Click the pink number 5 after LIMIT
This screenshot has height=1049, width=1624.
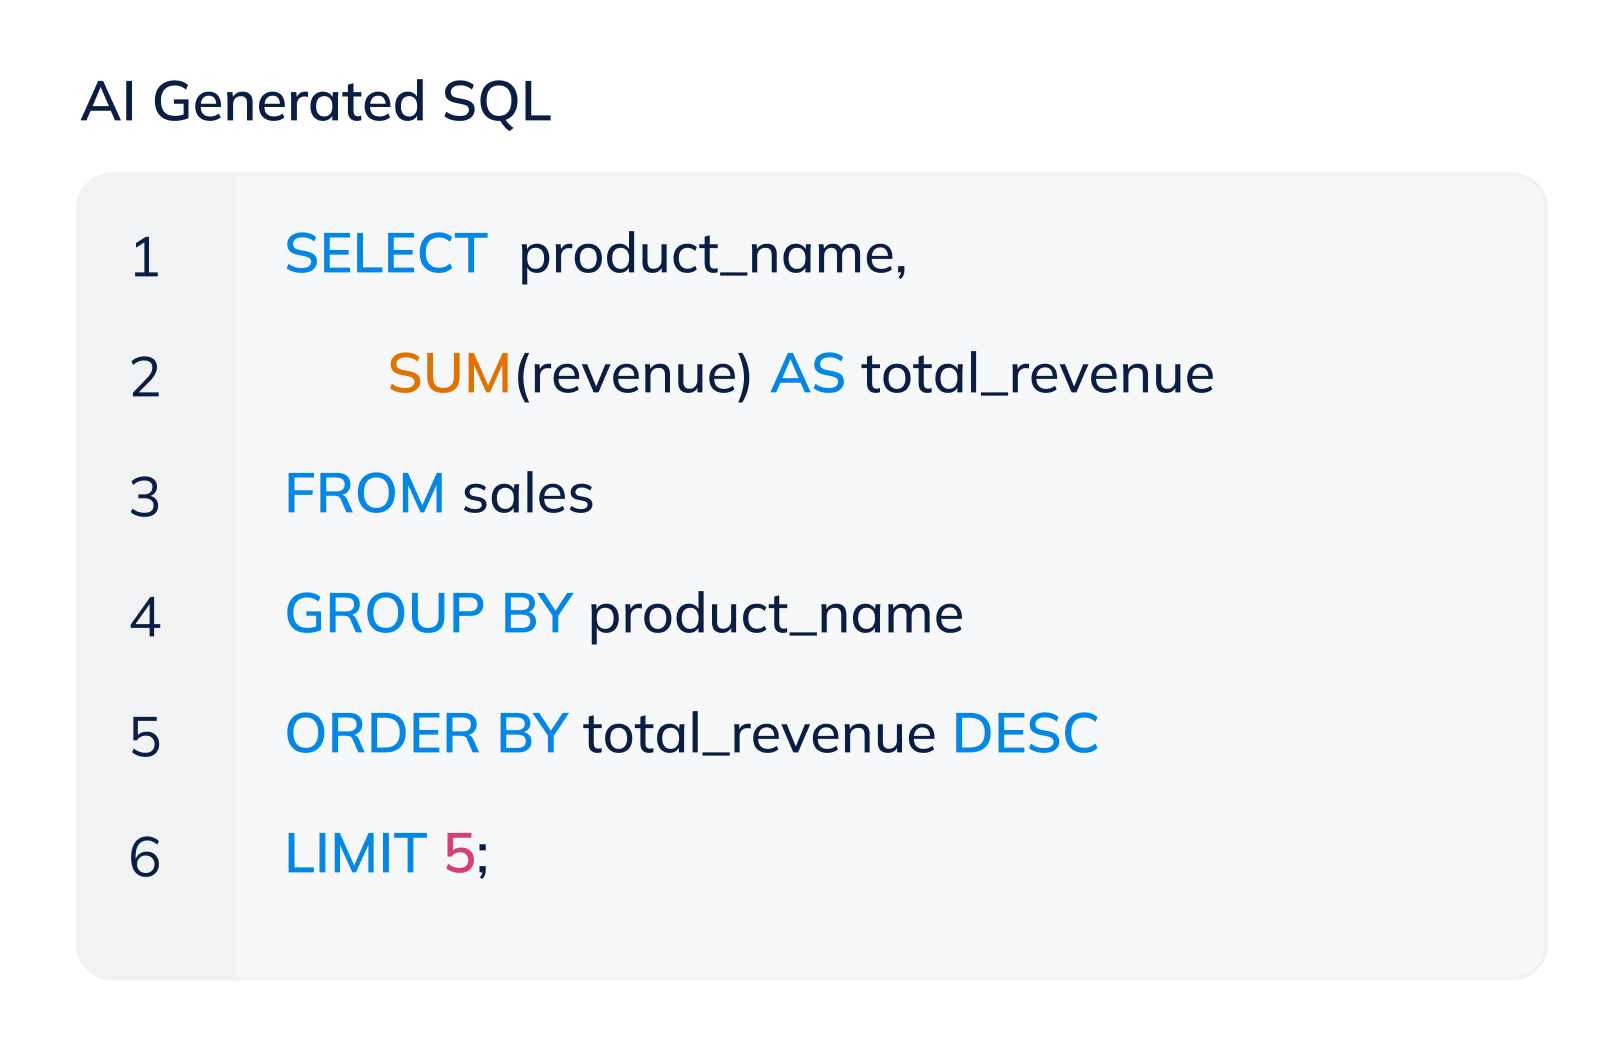point(459,853)
